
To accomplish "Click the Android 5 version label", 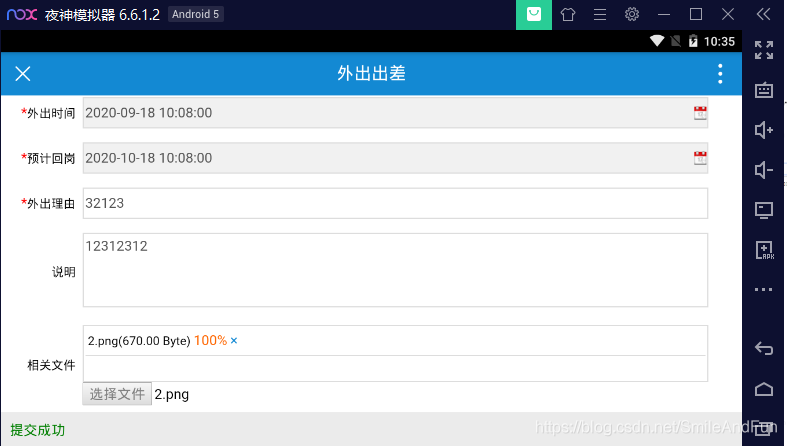I will [195, 14].
